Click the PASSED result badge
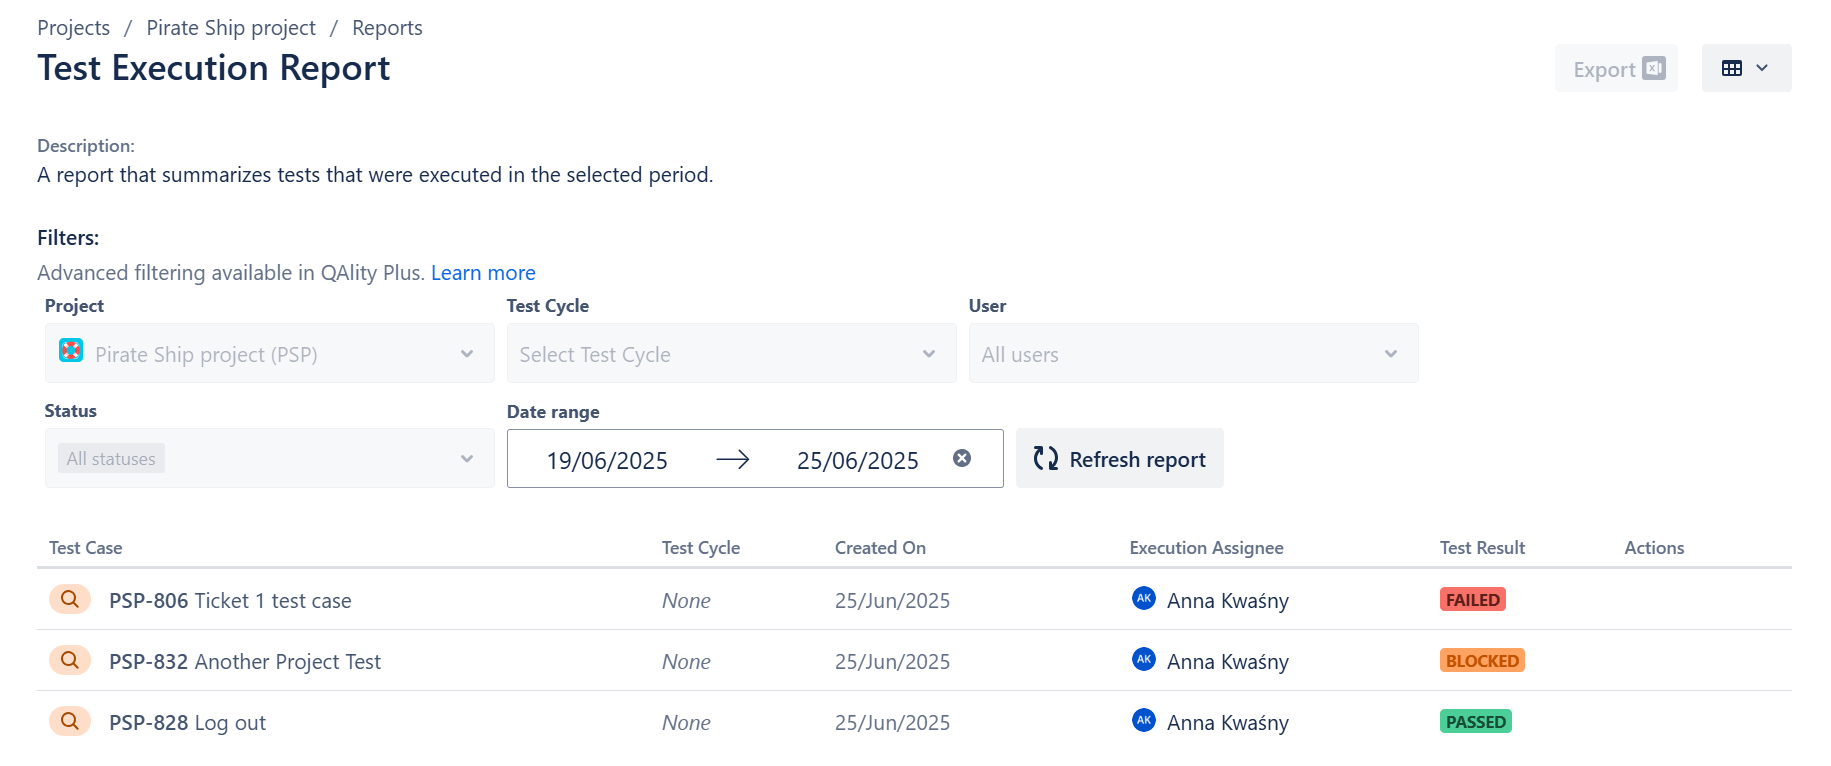Viewport: 1831px width, 766px height. point(1476,721)
